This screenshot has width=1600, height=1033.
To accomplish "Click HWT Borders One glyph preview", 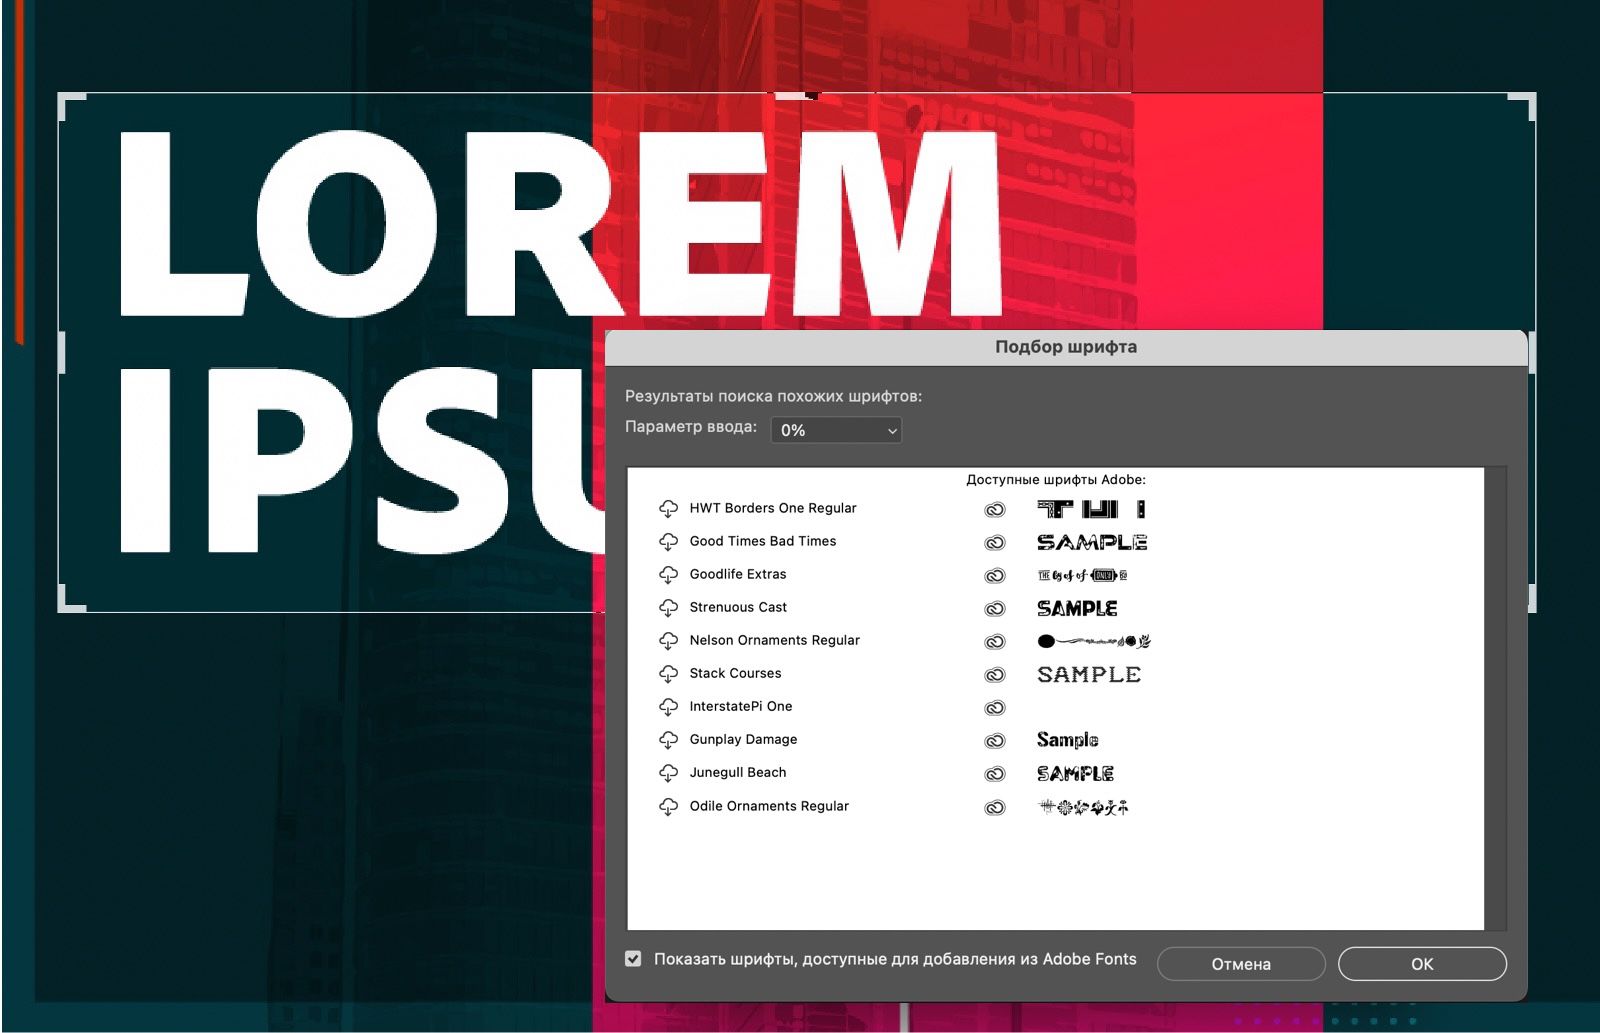I will pyautogui.click(x=1092, y=509).
